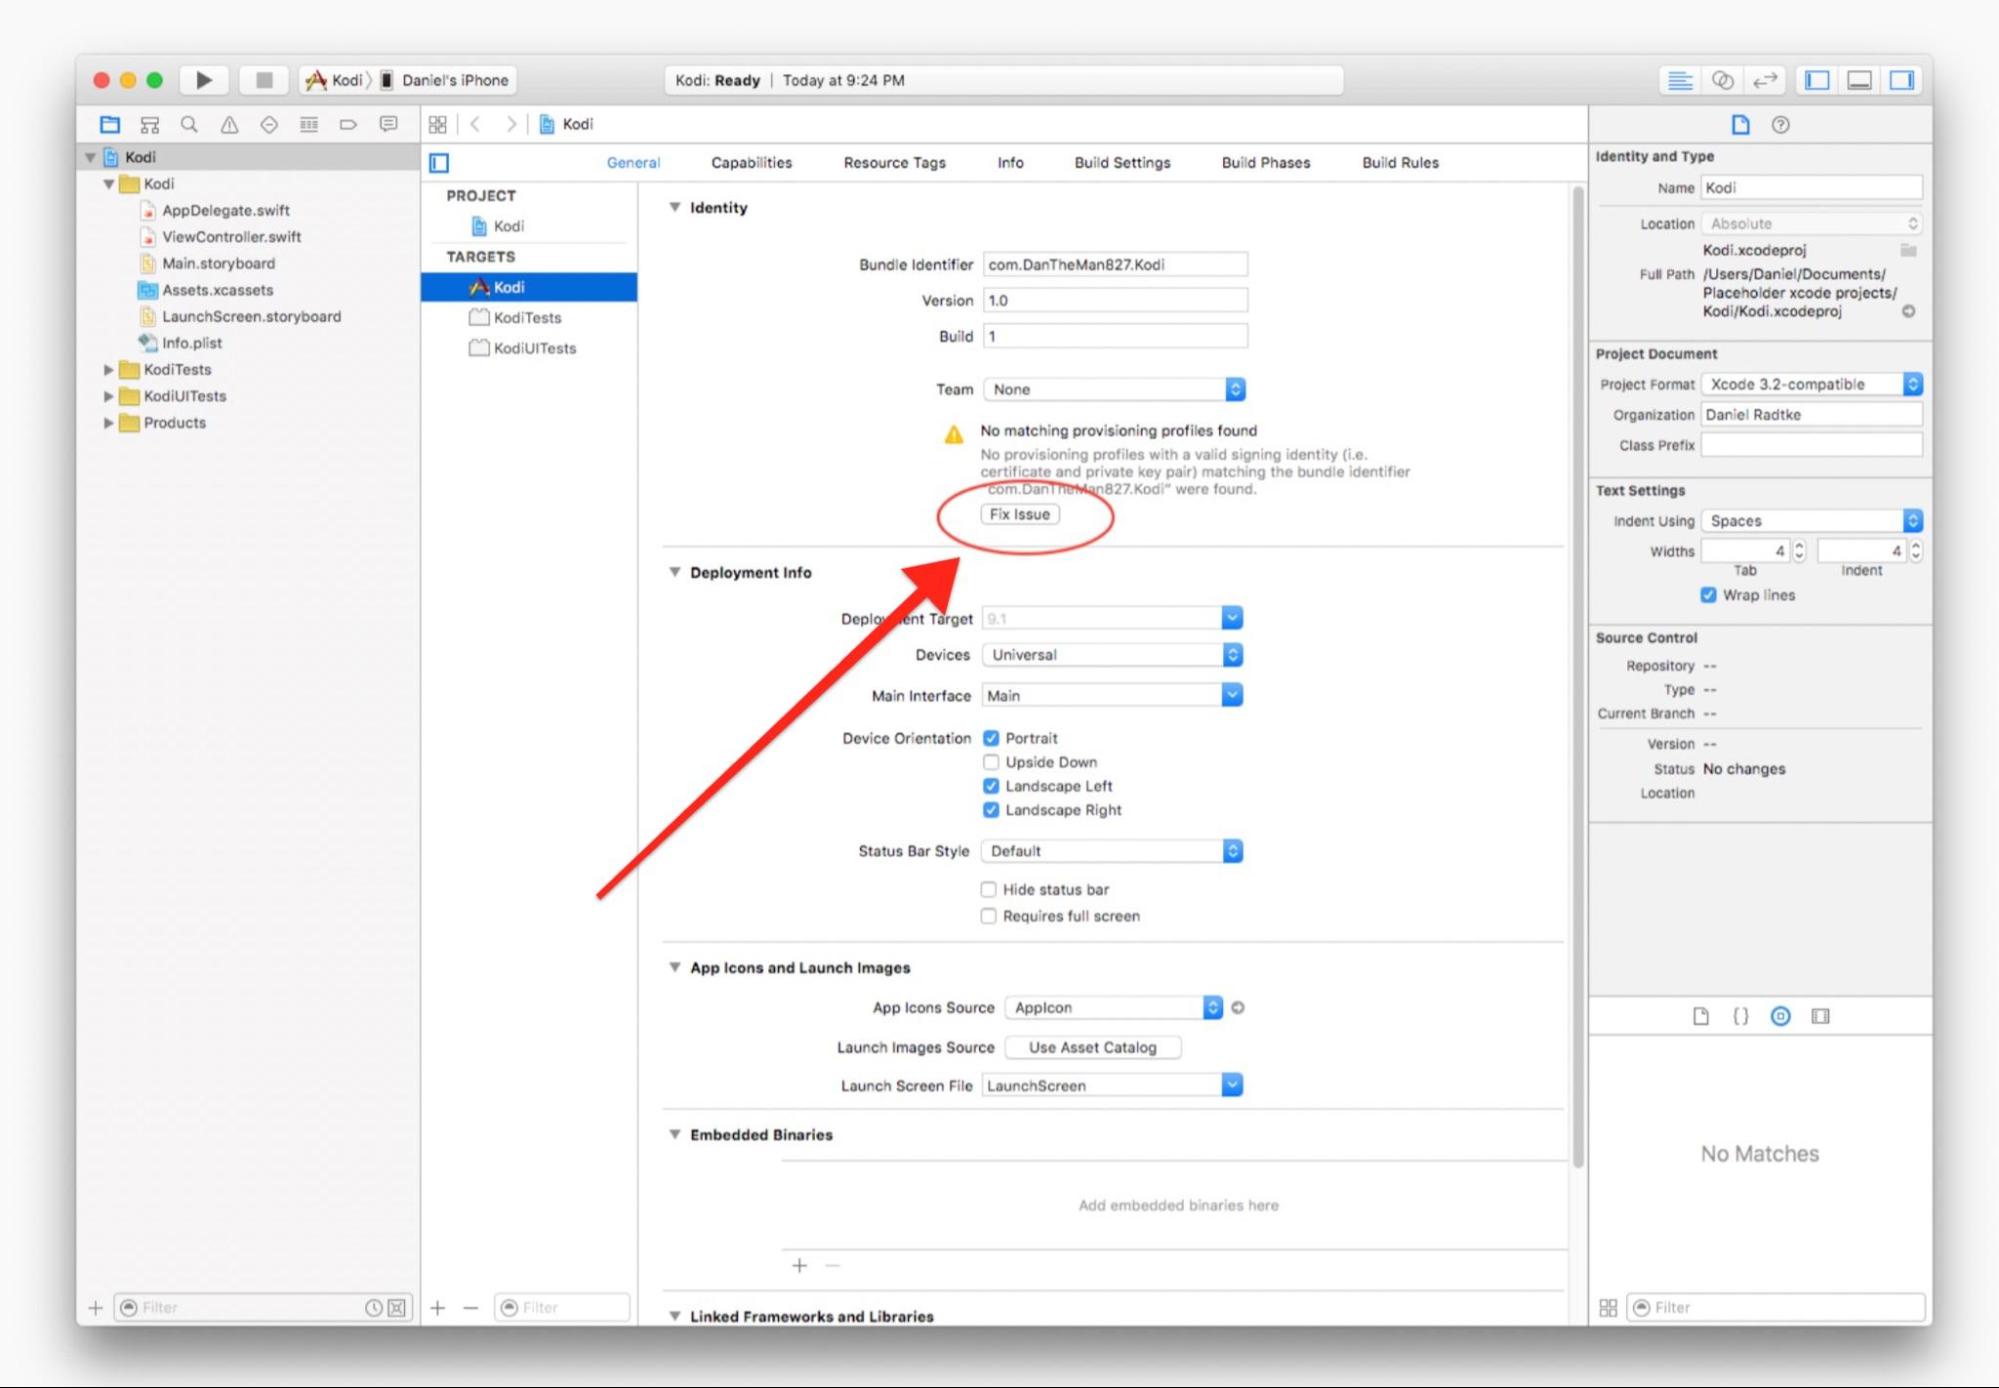1999x1388 pixels.
Task: Show the Code Snippet library
Action: tap(1740, 1016)
